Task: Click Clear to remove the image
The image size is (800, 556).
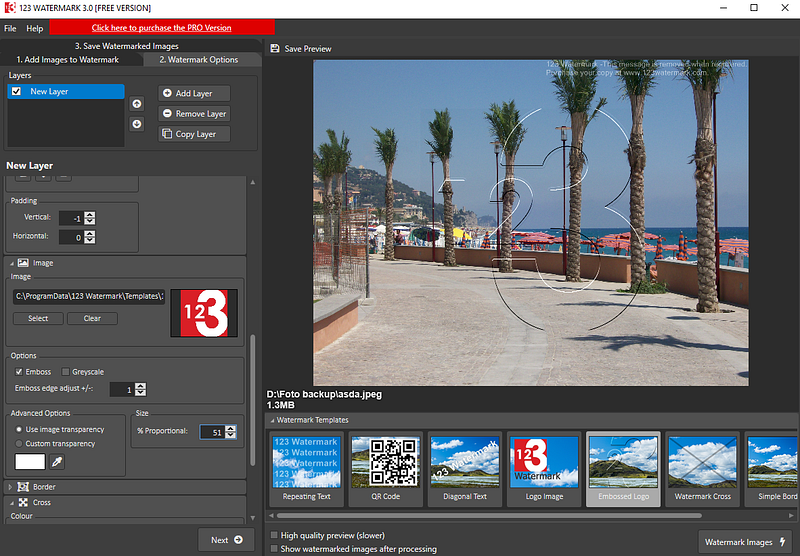Action: coord(92,318)
